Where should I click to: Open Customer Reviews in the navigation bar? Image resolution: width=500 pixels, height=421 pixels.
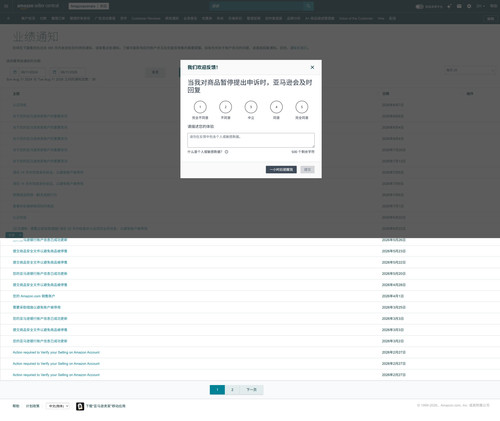point(146,19)
